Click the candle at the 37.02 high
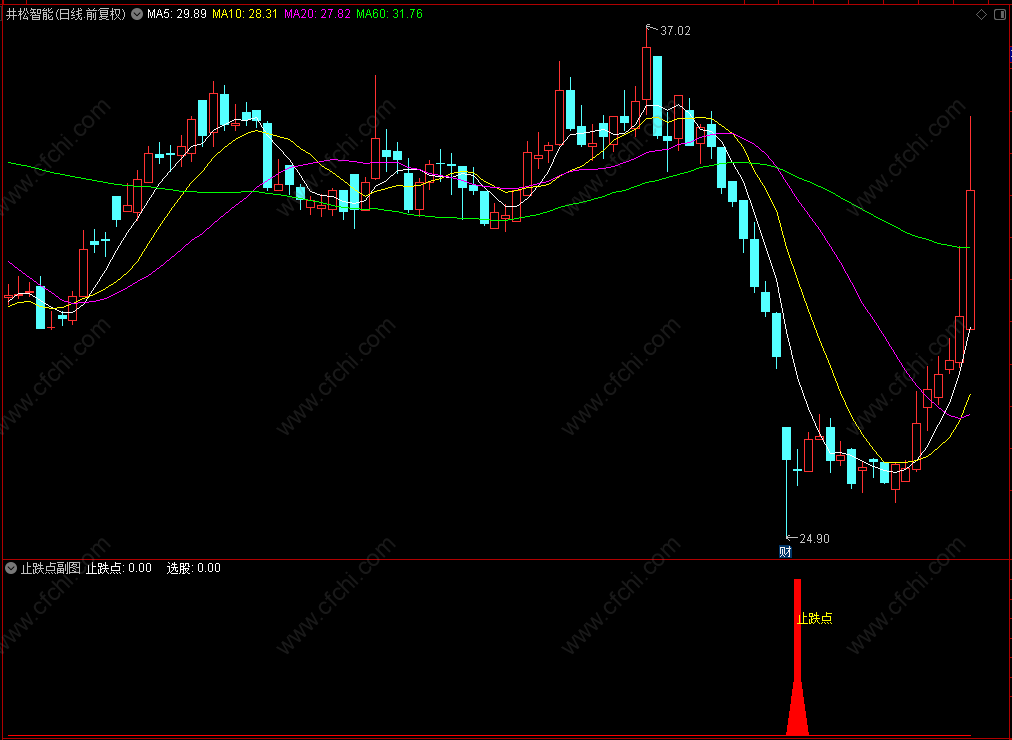The image size is (1012, 740). (x=647, y=72)
